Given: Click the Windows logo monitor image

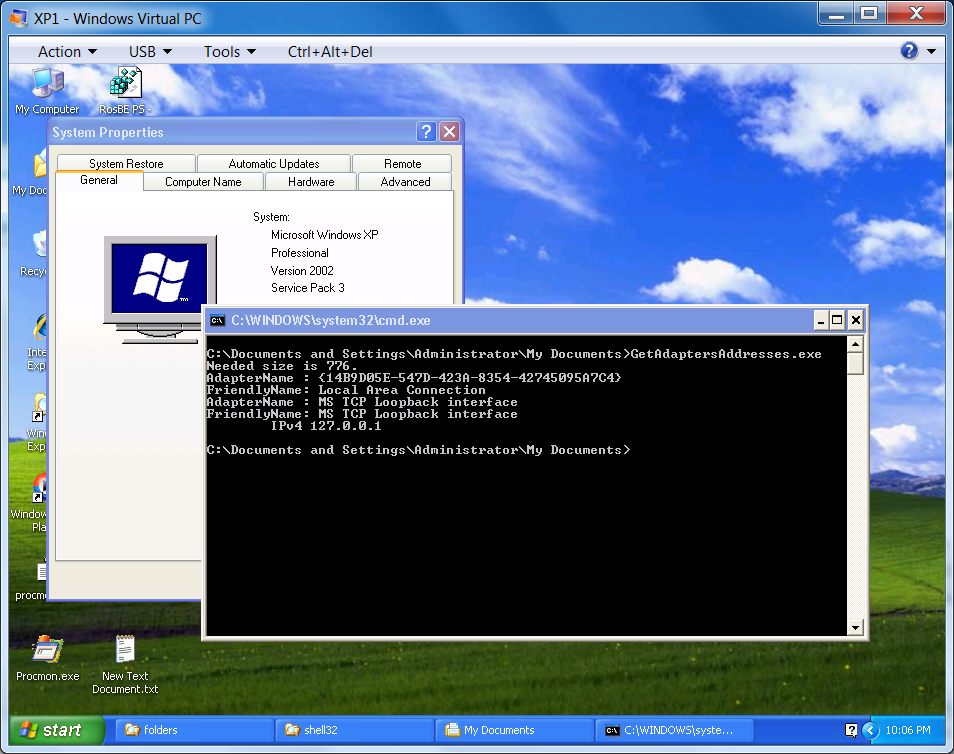Looking at the screenshot, I should pos(159,289).
